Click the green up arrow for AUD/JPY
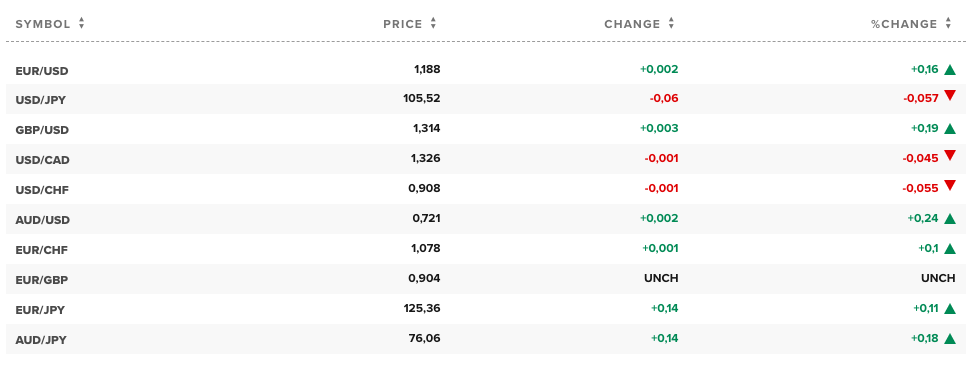 tap(949, 338)
